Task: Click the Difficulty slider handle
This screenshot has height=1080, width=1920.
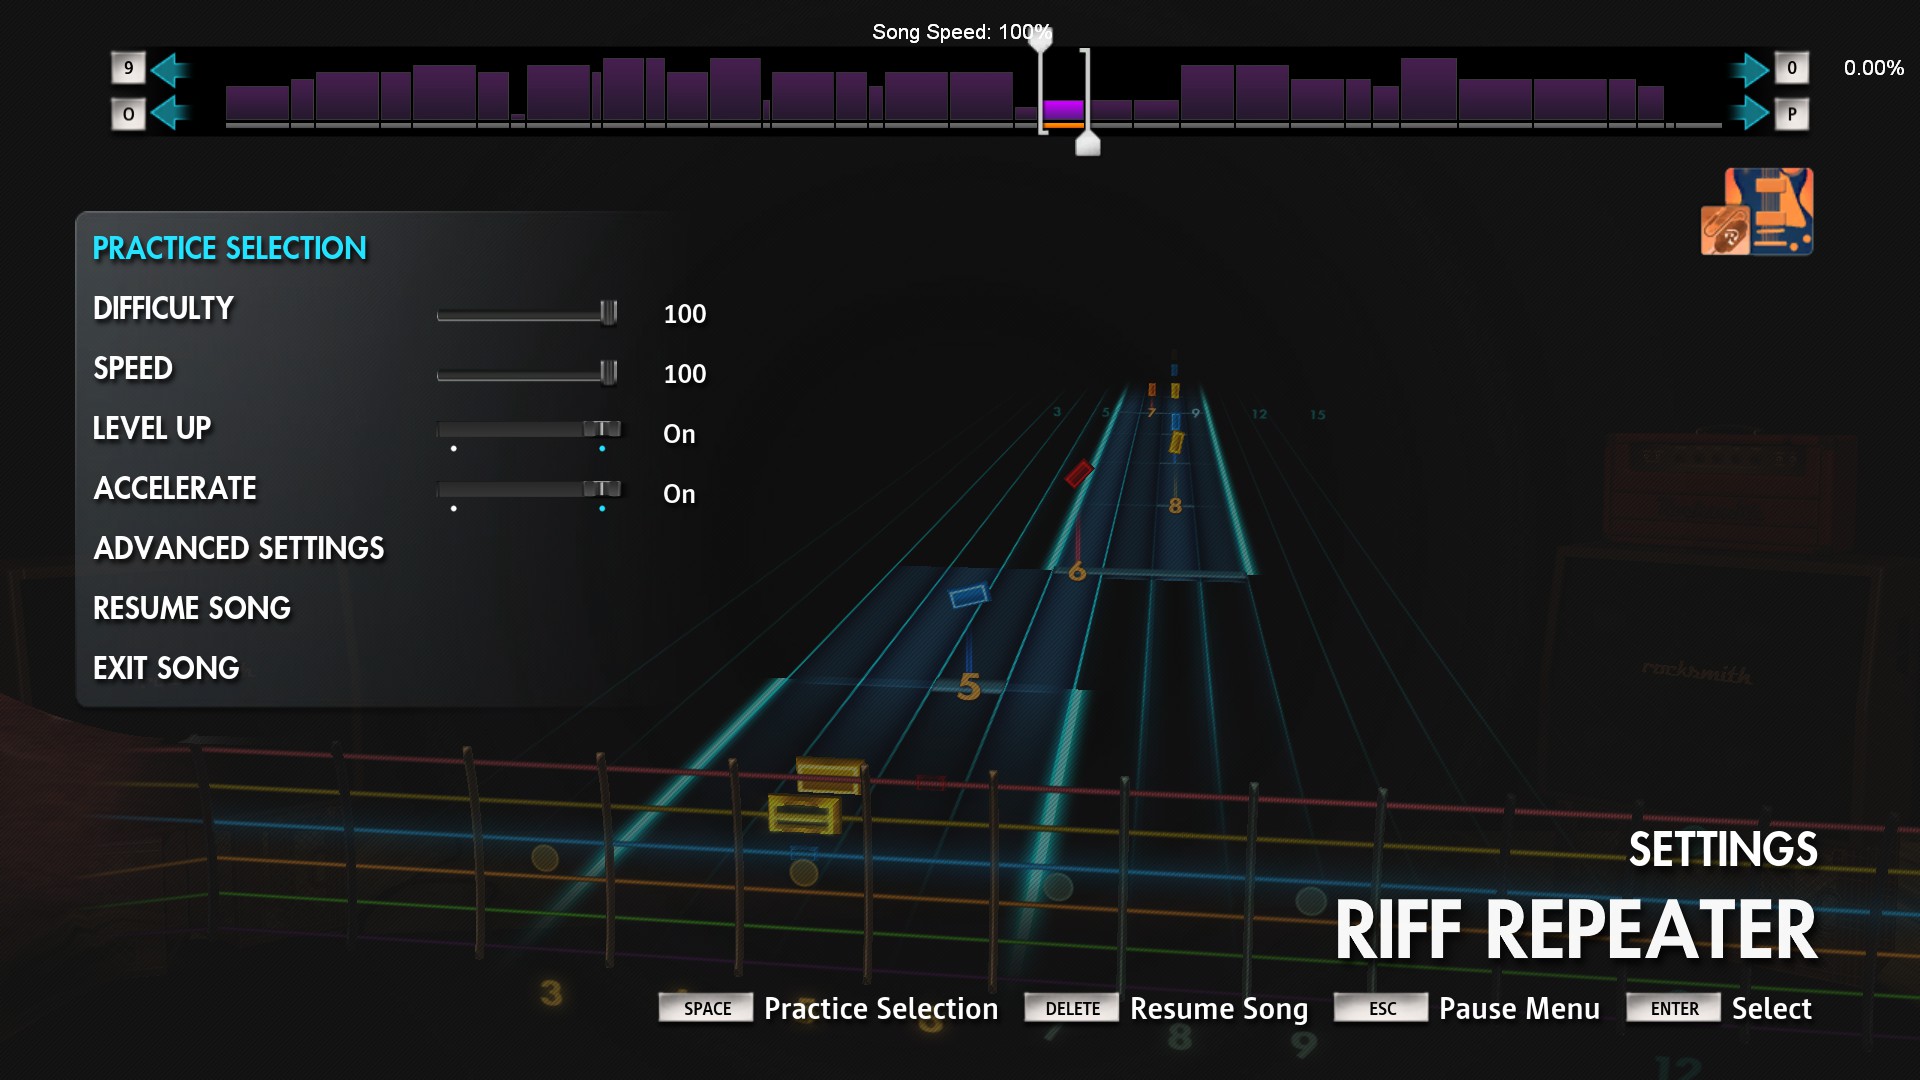Action: pyautogui.click(x=608, y=313)
